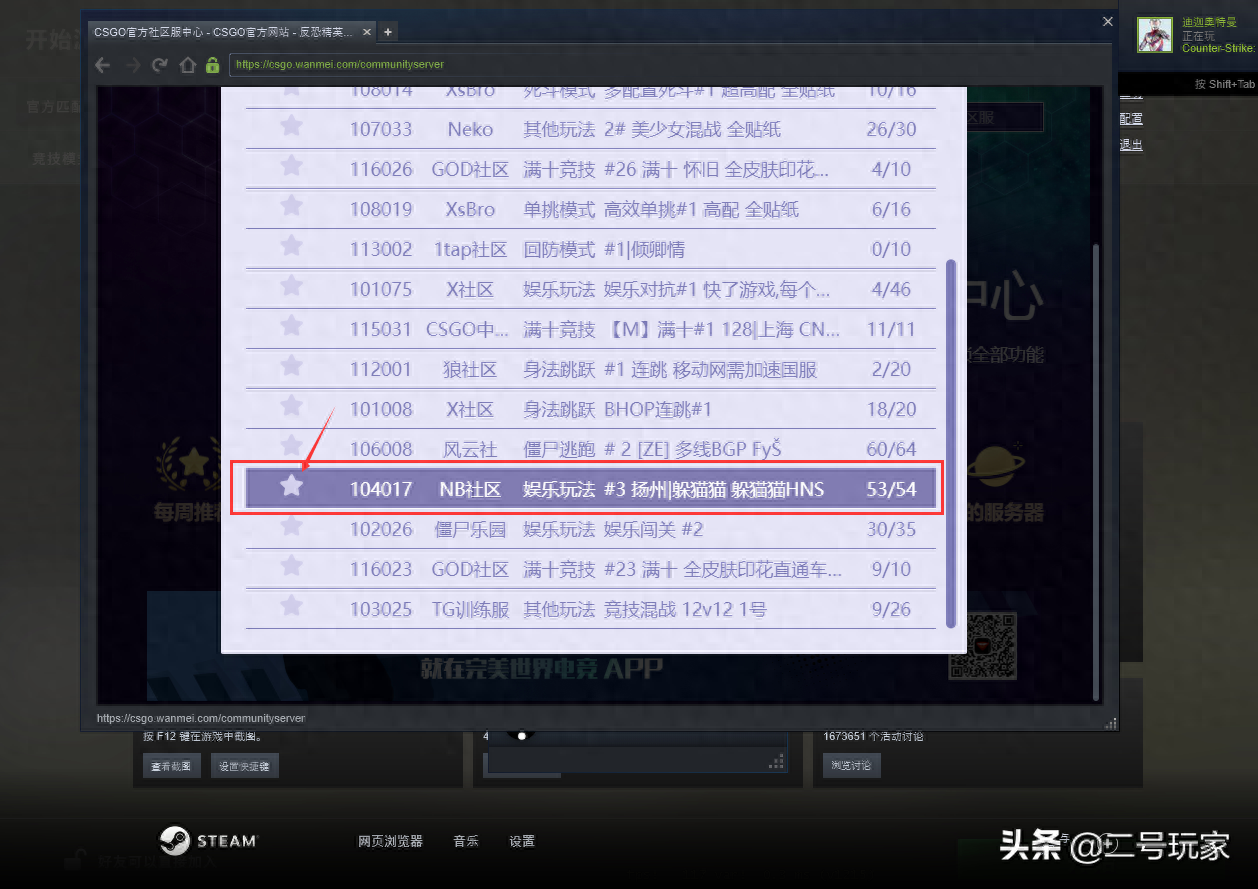Click the star icon beside 102026 僵尸乐园
The height and width of the screenshot is (889, 1258).
[x=291, y=529]
